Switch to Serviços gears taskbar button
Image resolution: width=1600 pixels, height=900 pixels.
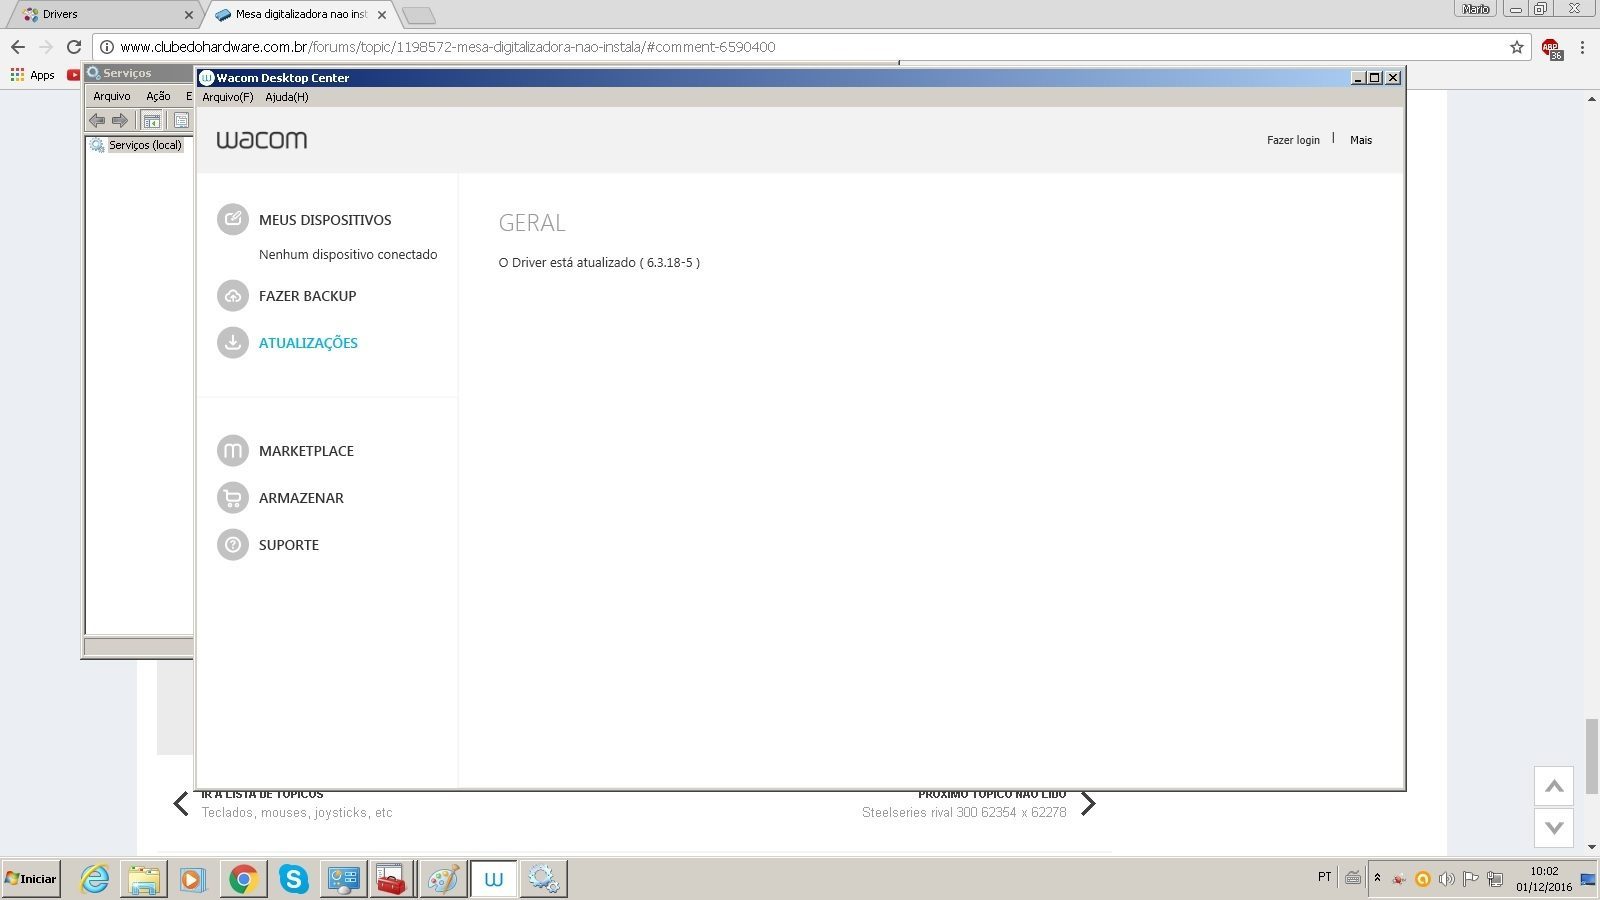pyautogui.click(x=543, y=879)
